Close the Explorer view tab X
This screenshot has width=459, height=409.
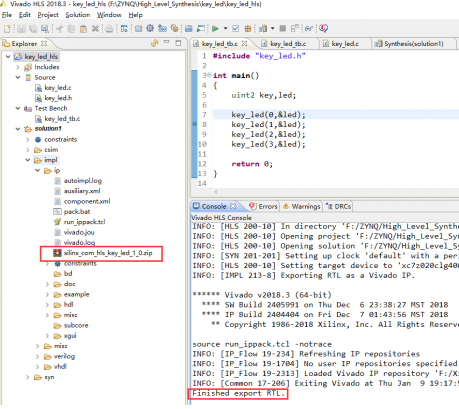pyautogui.click(x=44, y=43)
